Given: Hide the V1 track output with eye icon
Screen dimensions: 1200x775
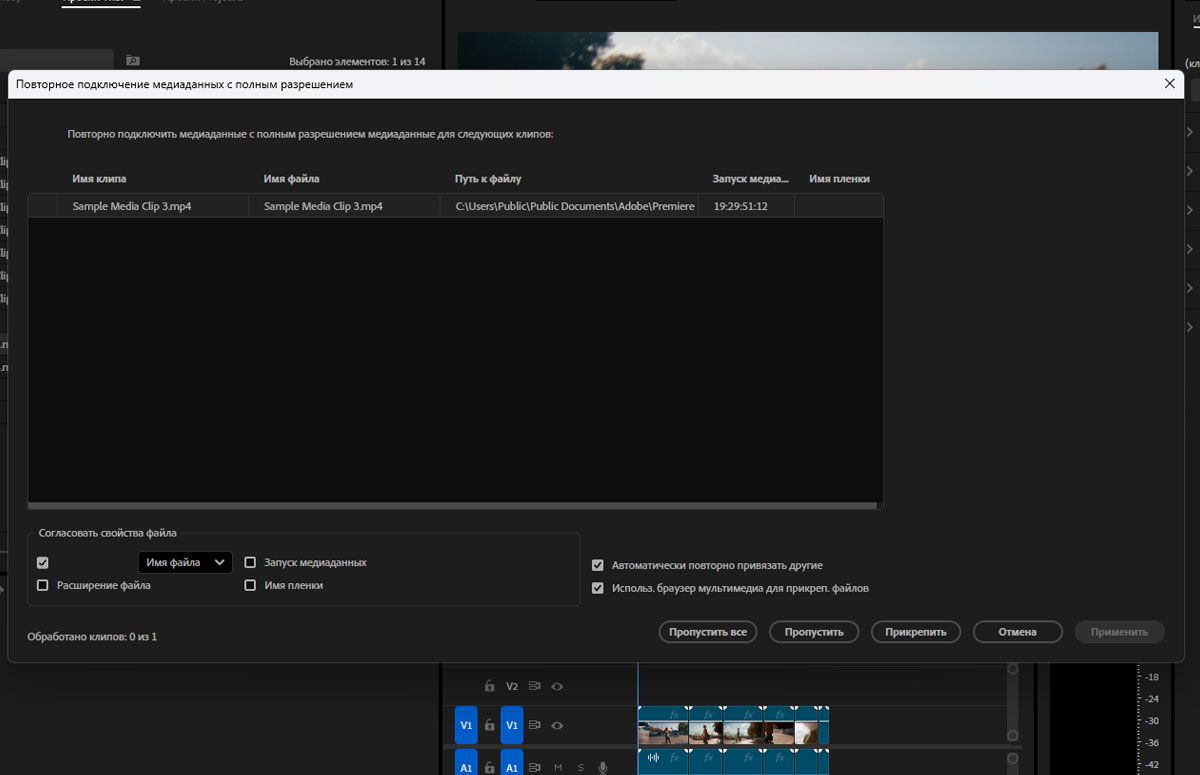Looking at the screenshot, I should click(x=558, y=725).
